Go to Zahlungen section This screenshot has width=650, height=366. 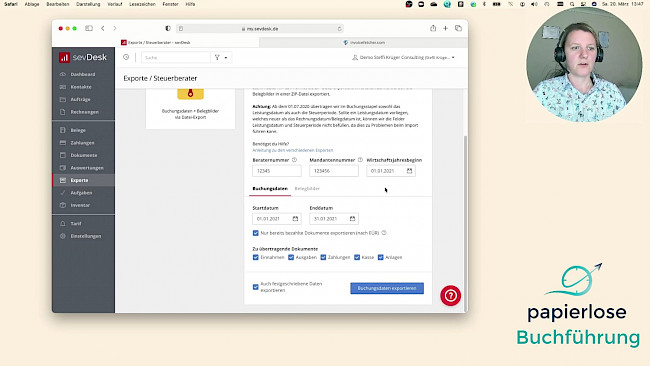click(x=83, y=143)
